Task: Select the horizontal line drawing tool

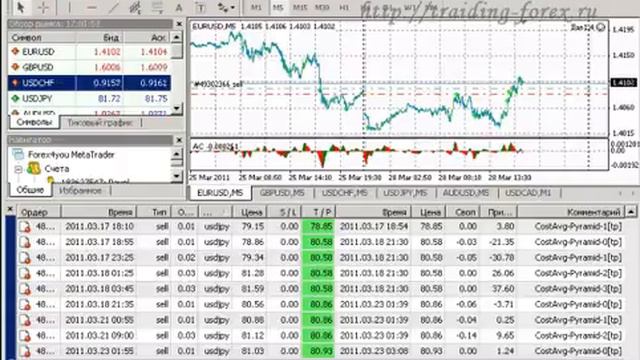Action: (91, 7)
